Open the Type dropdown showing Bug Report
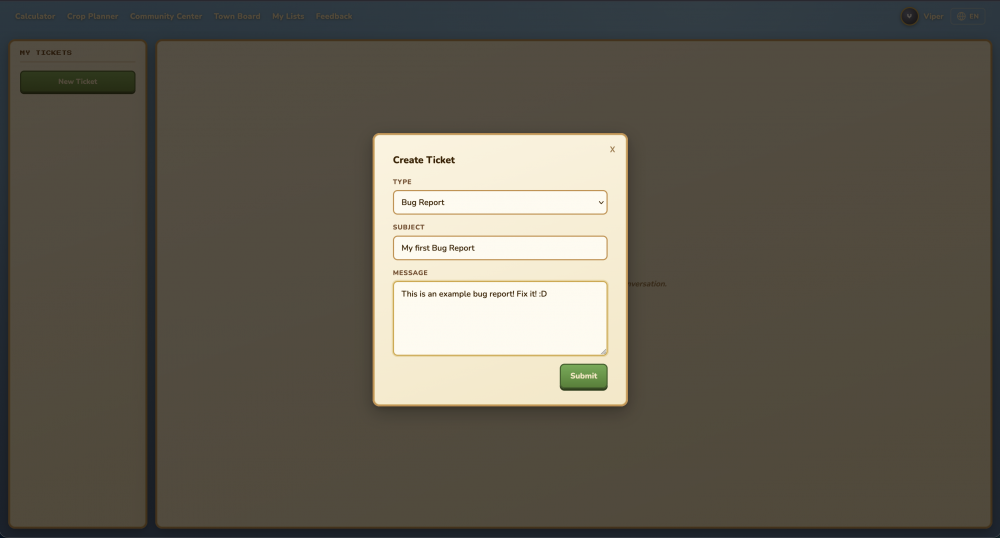Image resolution: width=1000 pixels, height=538 pixels. tap(499, 202)
